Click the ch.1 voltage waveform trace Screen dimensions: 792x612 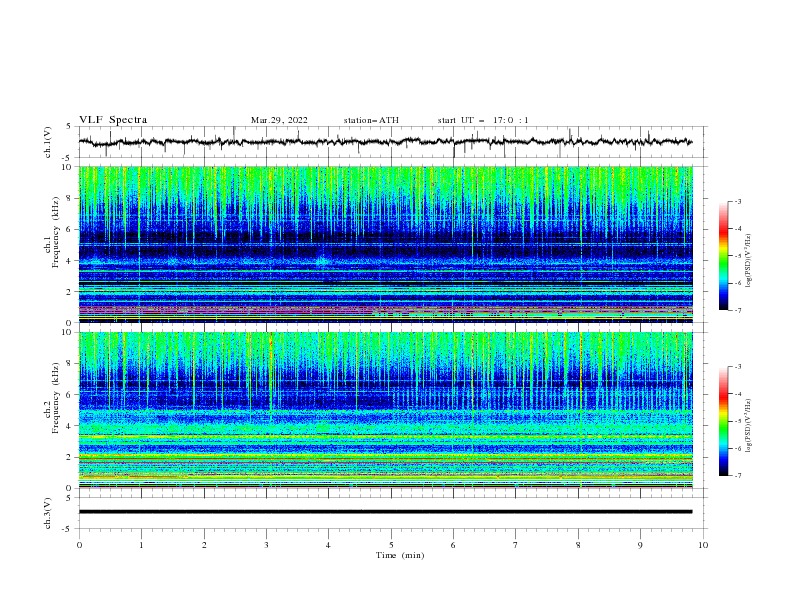click(x=385, y=142)
